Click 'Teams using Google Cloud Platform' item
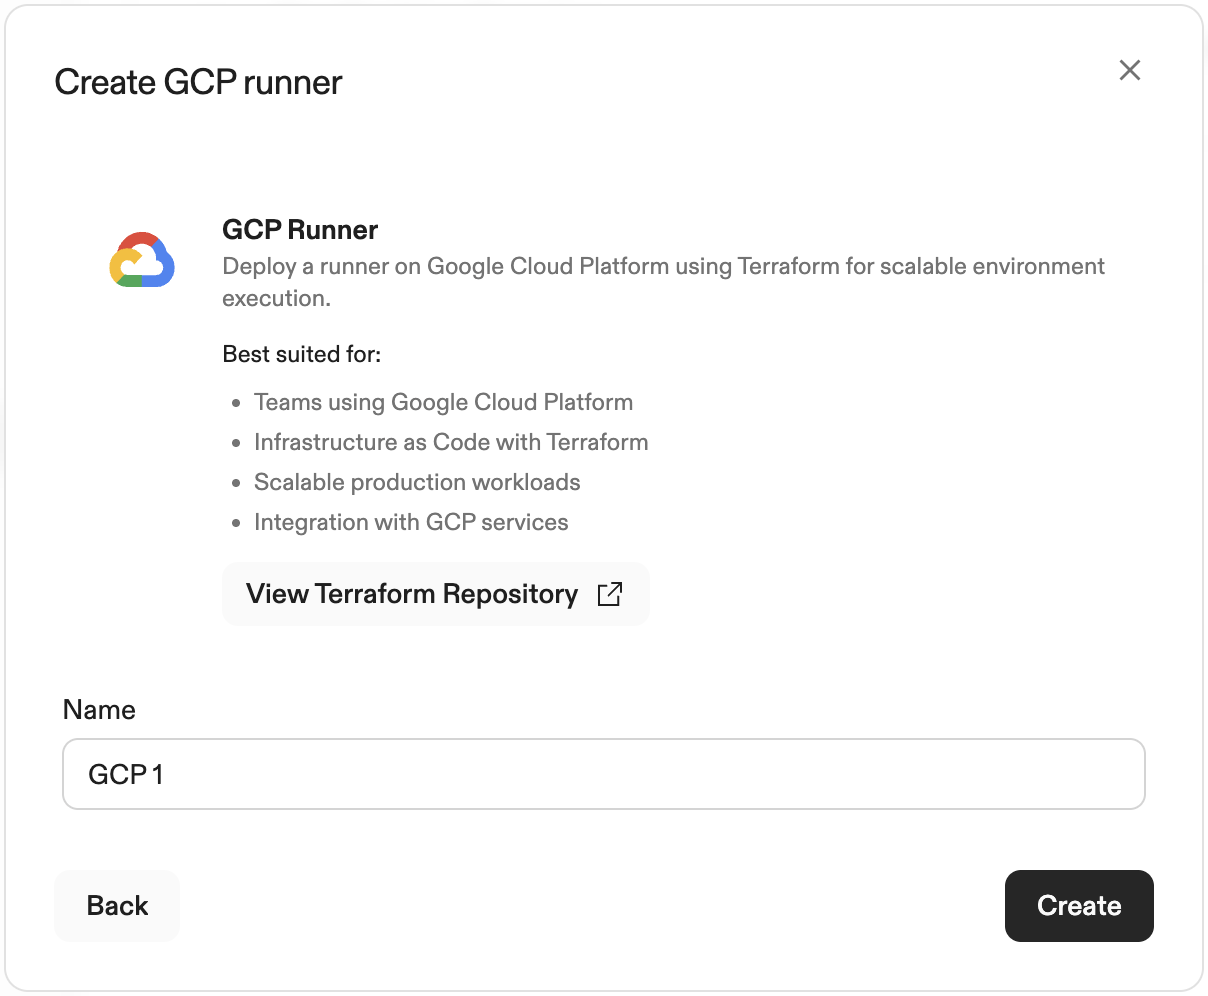Viewport: 1208px width, 996px height. (443, 402)
